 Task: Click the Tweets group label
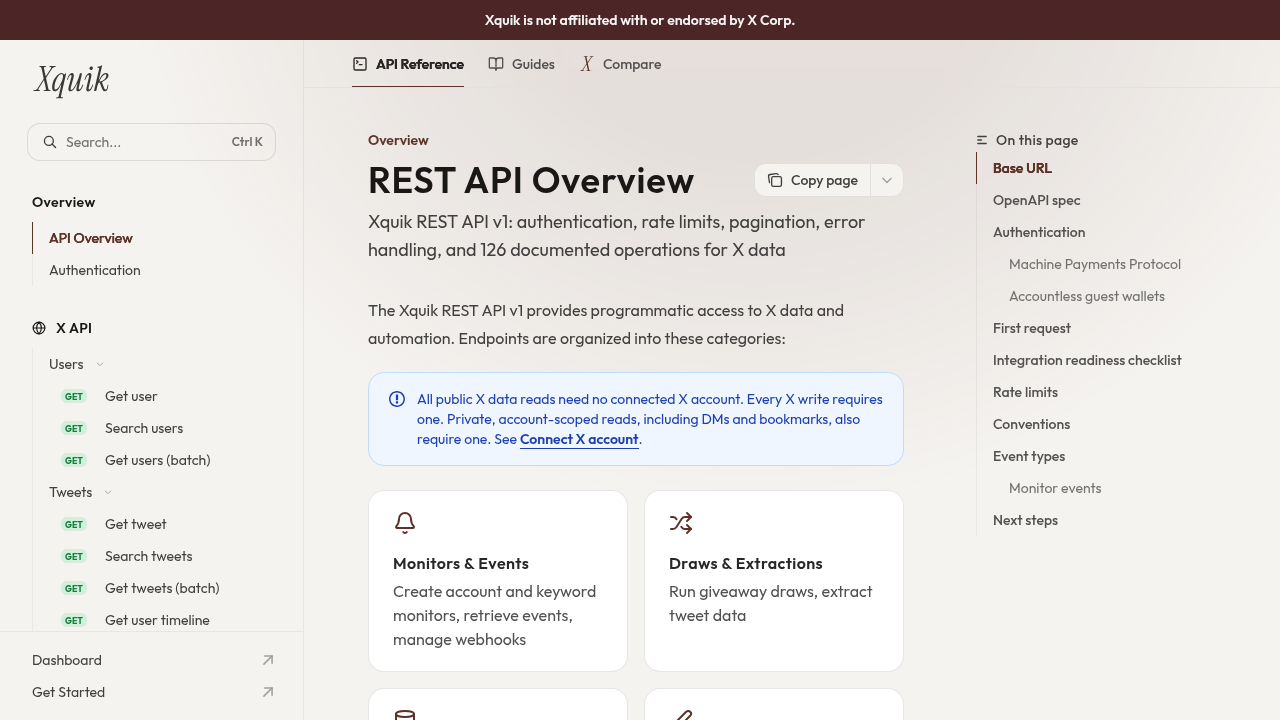pyautogui.click(x=70, y=492)
